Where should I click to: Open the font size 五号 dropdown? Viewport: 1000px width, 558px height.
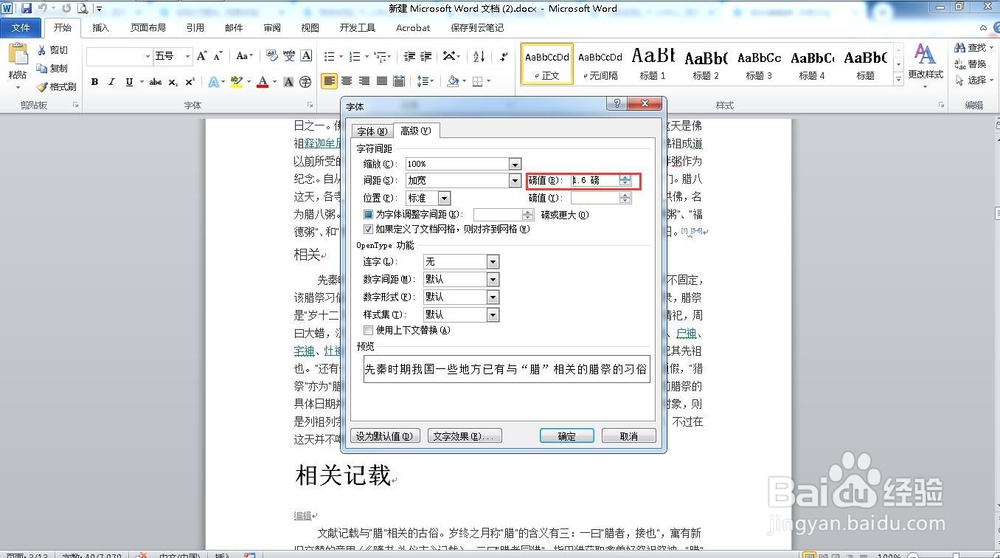(x=188, y=56)
